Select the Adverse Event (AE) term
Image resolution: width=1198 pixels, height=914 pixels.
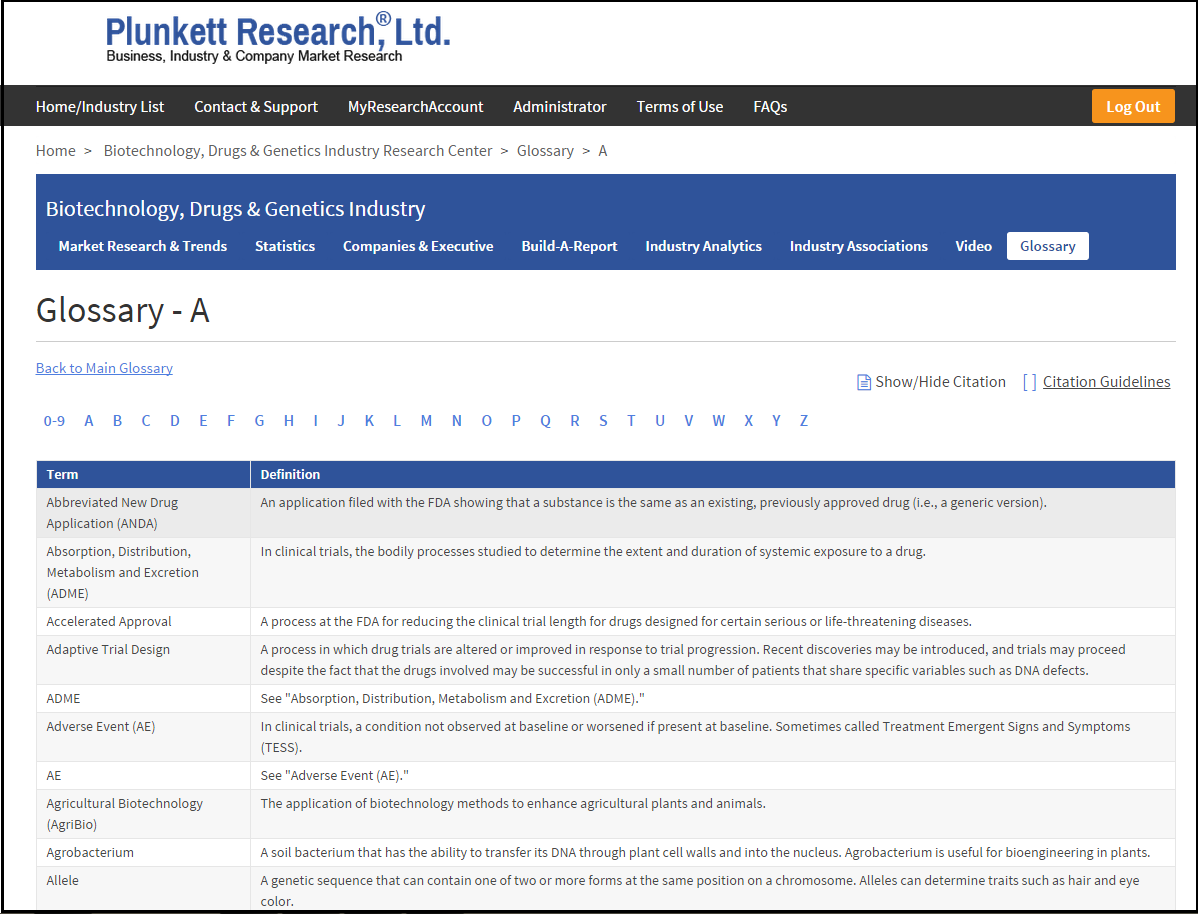pos(101,727)
